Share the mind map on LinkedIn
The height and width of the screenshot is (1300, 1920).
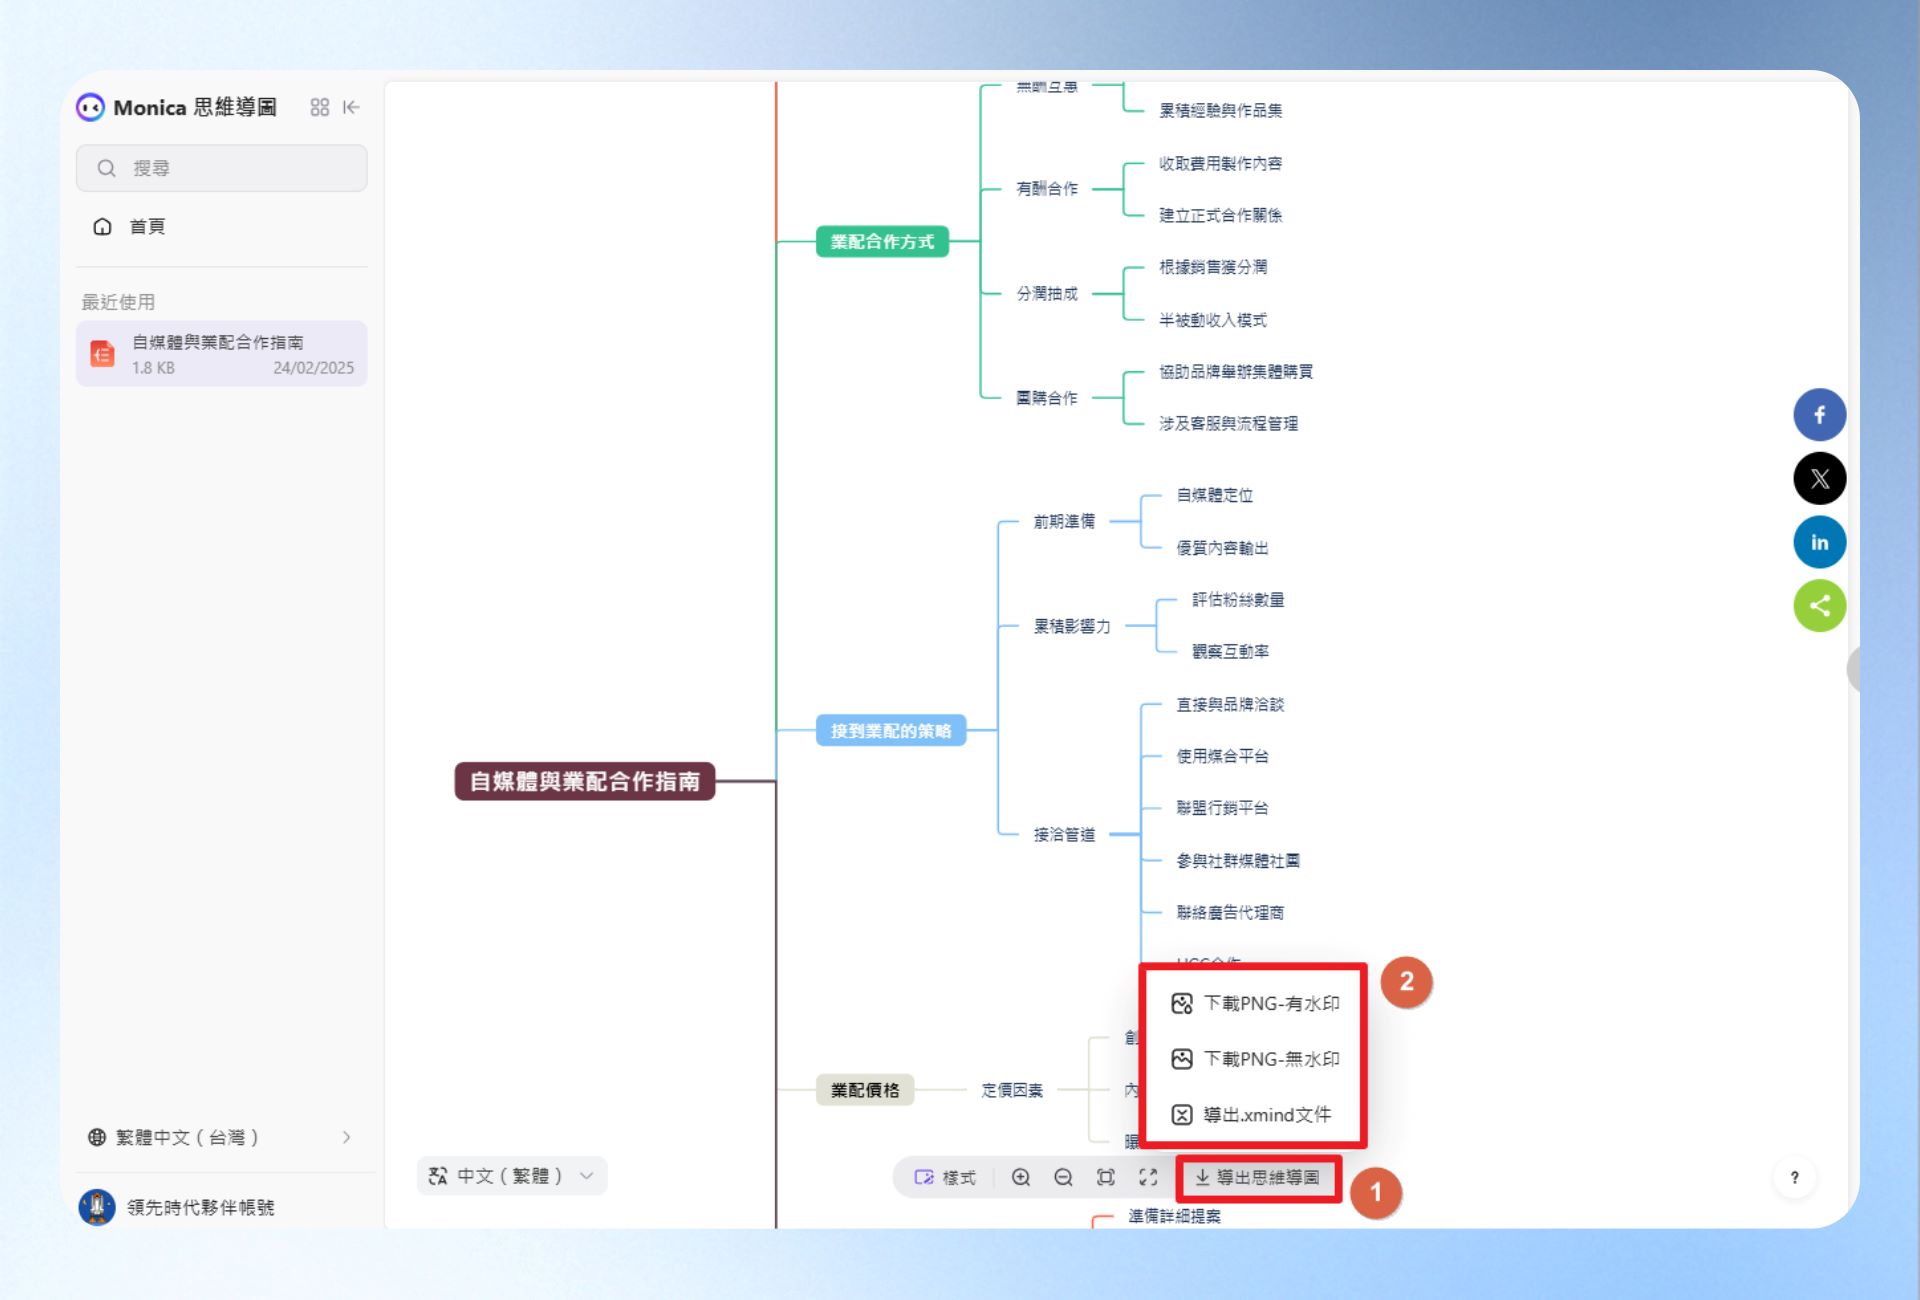(x=1819, y=542)
